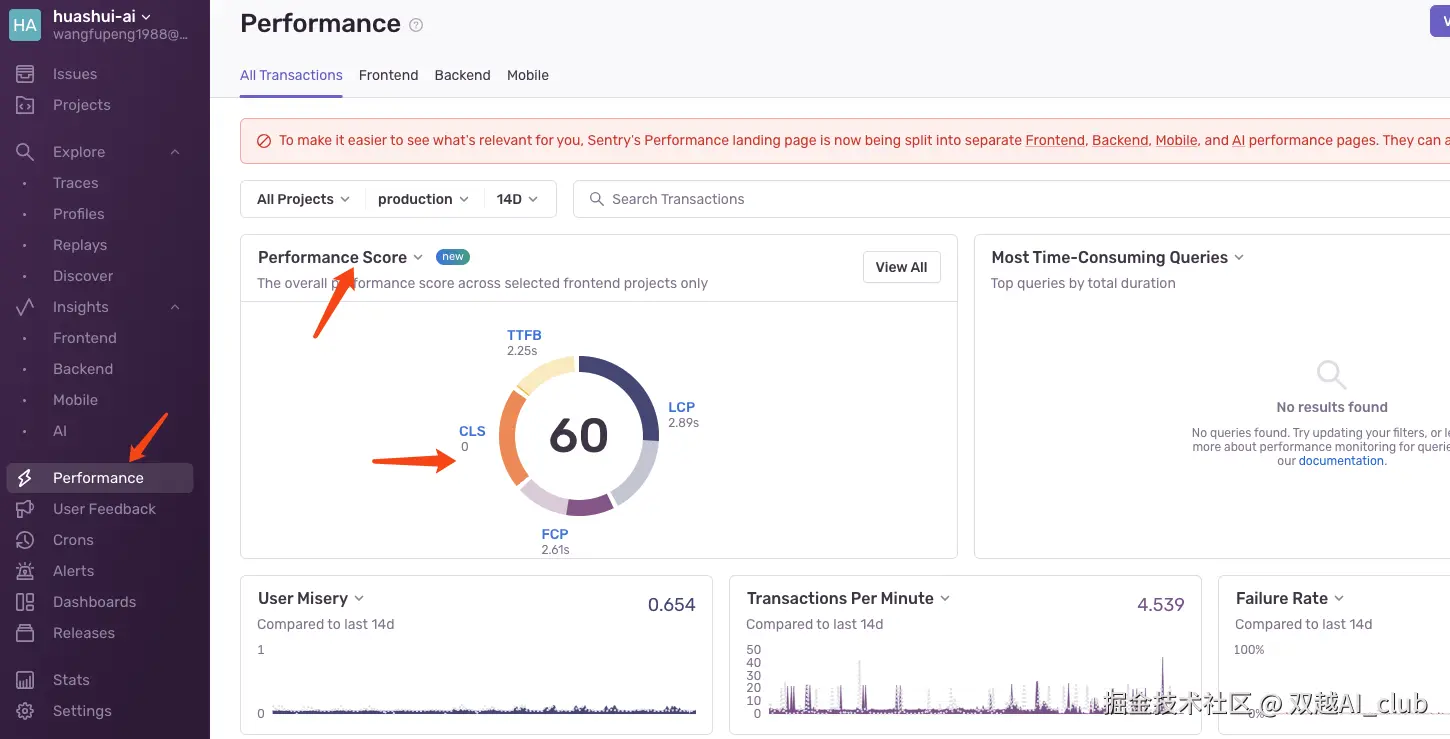This screenshot has height=739, width=1450.
Task: Open Settings gear icon in sidebar
Action: (25, 711)
